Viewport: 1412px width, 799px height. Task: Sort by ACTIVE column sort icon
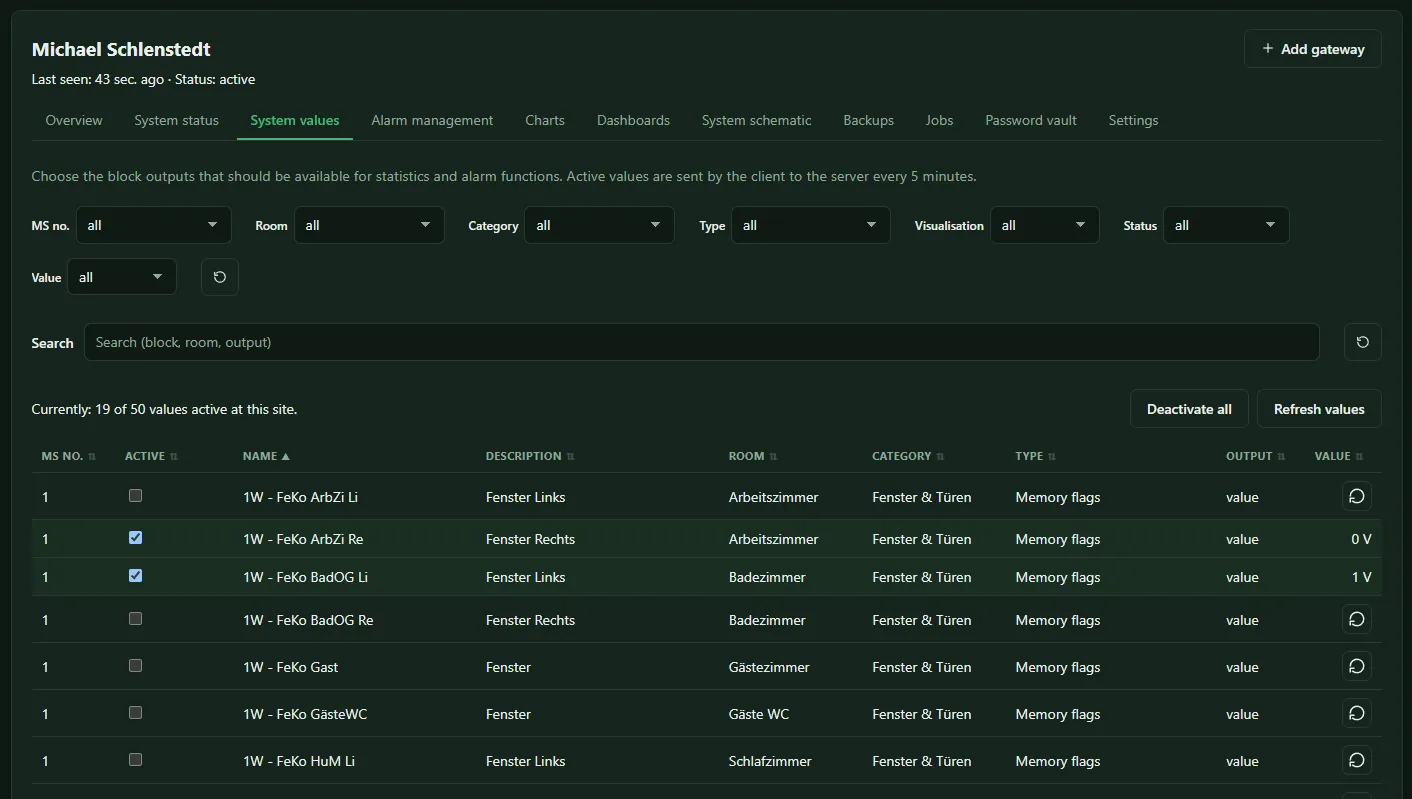point(174,457)
